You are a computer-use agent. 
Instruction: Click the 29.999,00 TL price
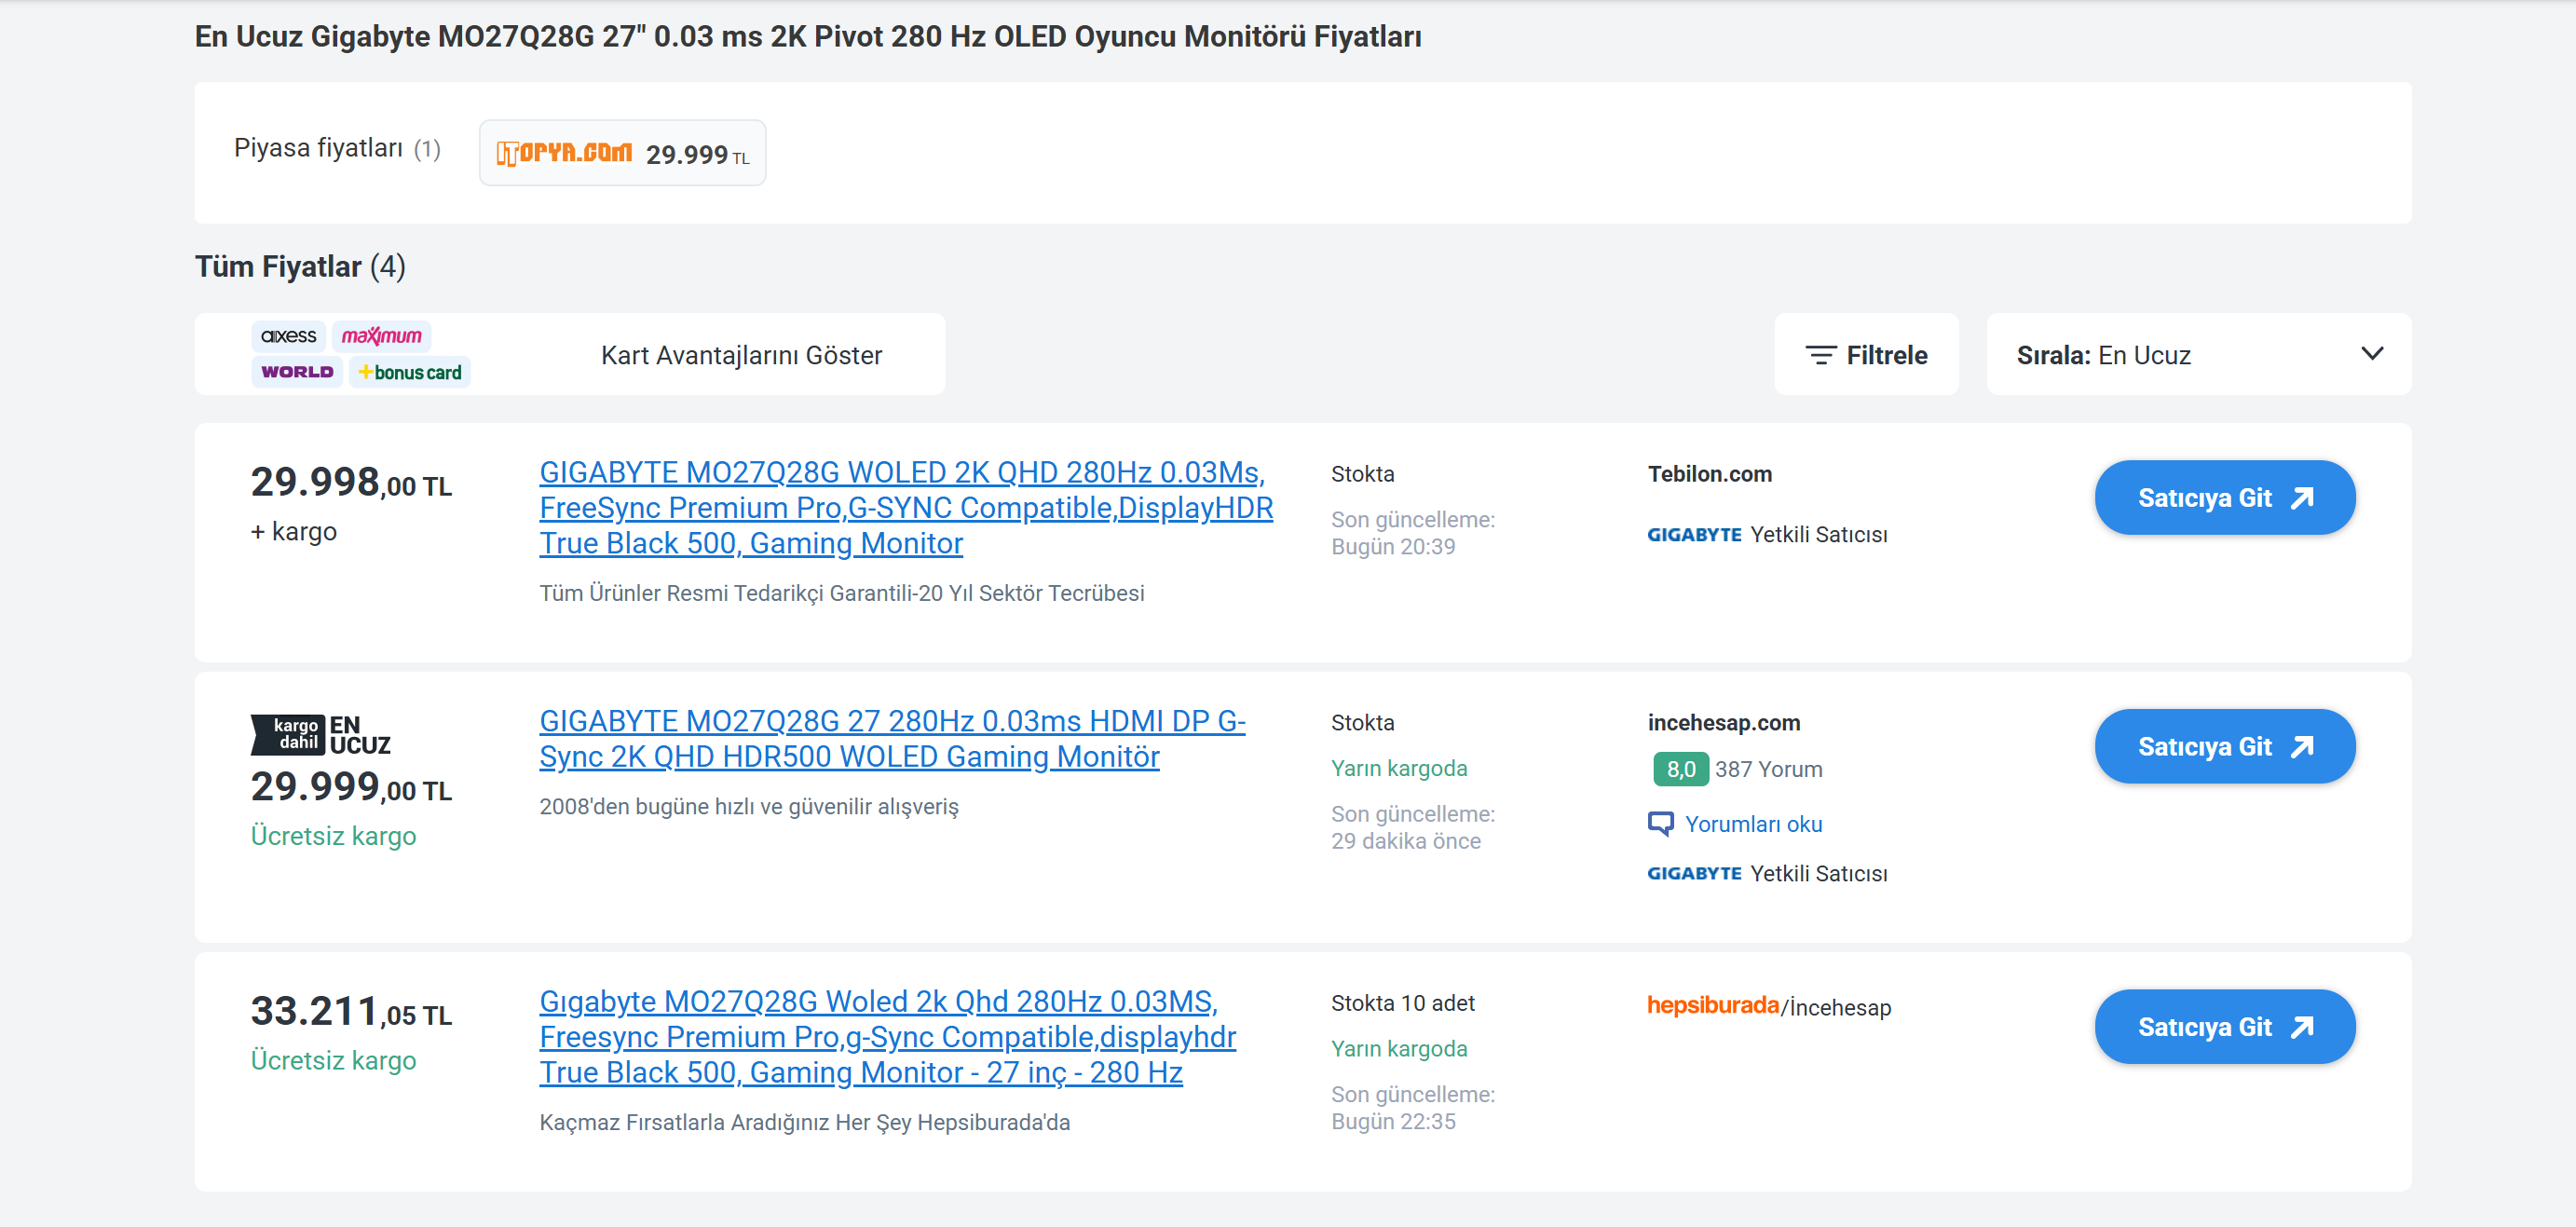pyautogui.click(x=351, y=788)
